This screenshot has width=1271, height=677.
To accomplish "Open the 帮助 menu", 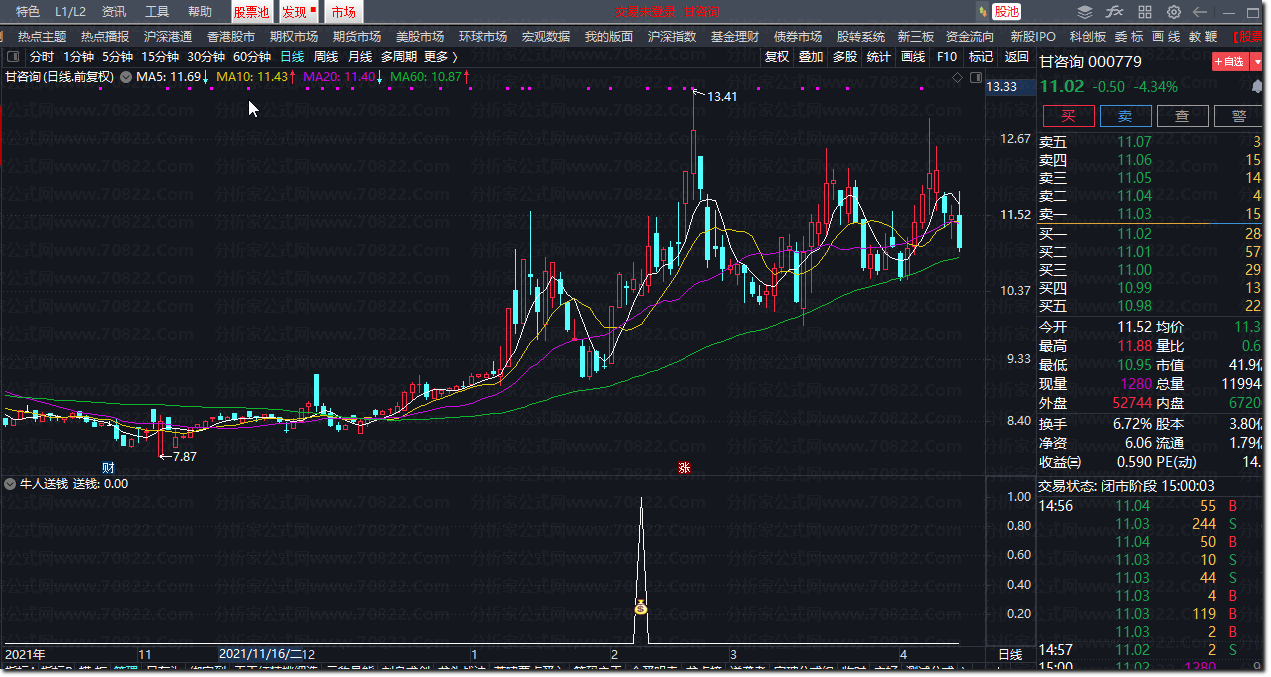I will click(200, 12).
